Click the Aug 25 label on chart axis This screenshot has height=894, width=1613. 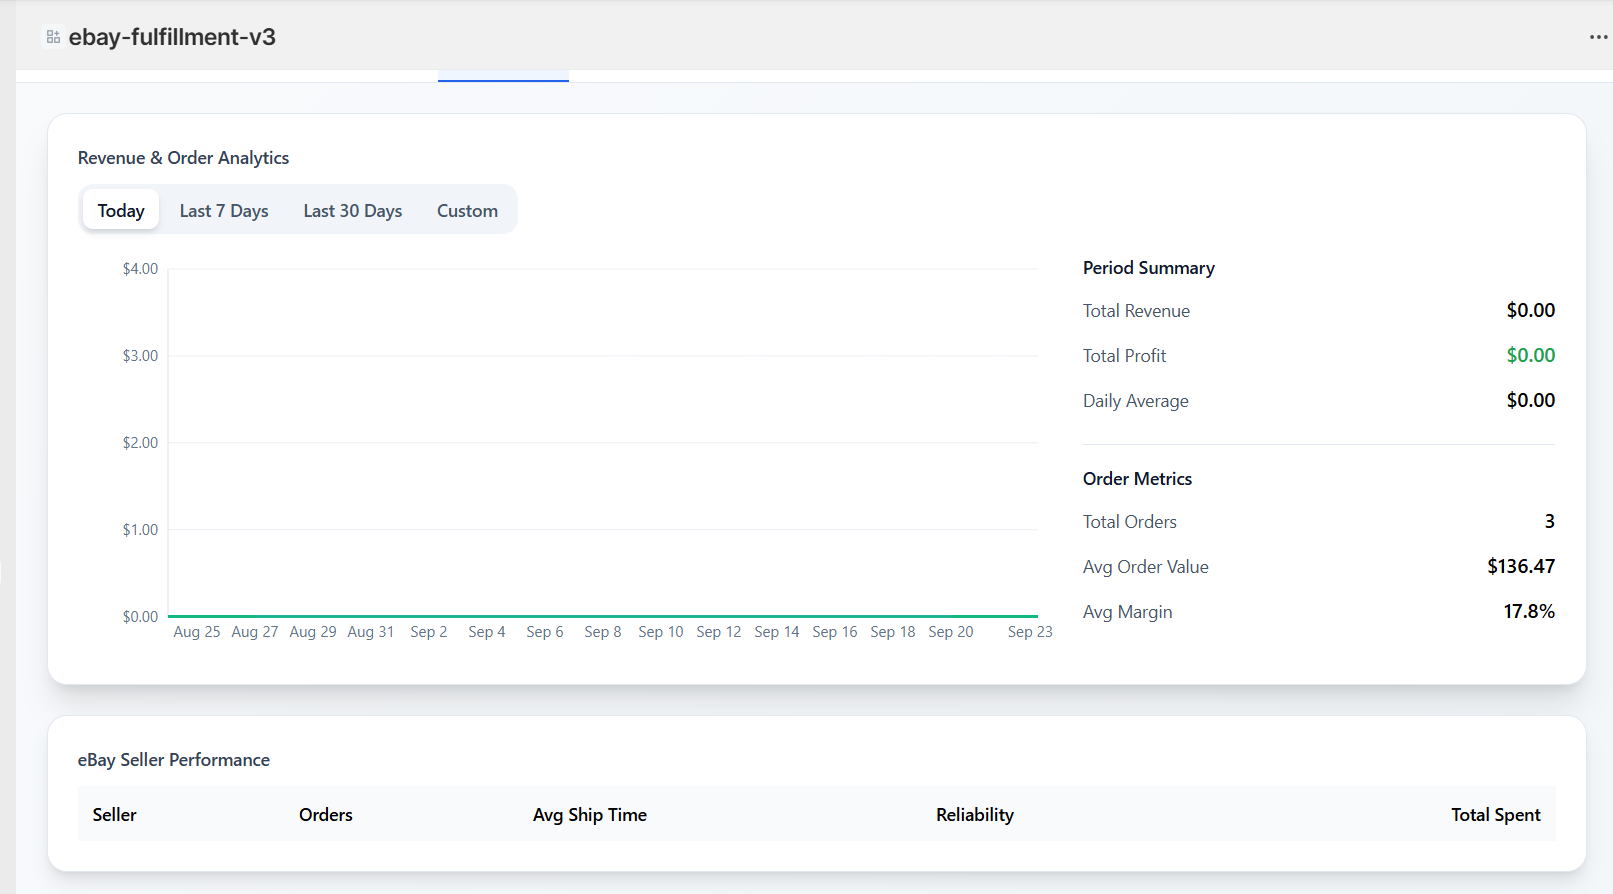tap(197, 632)
